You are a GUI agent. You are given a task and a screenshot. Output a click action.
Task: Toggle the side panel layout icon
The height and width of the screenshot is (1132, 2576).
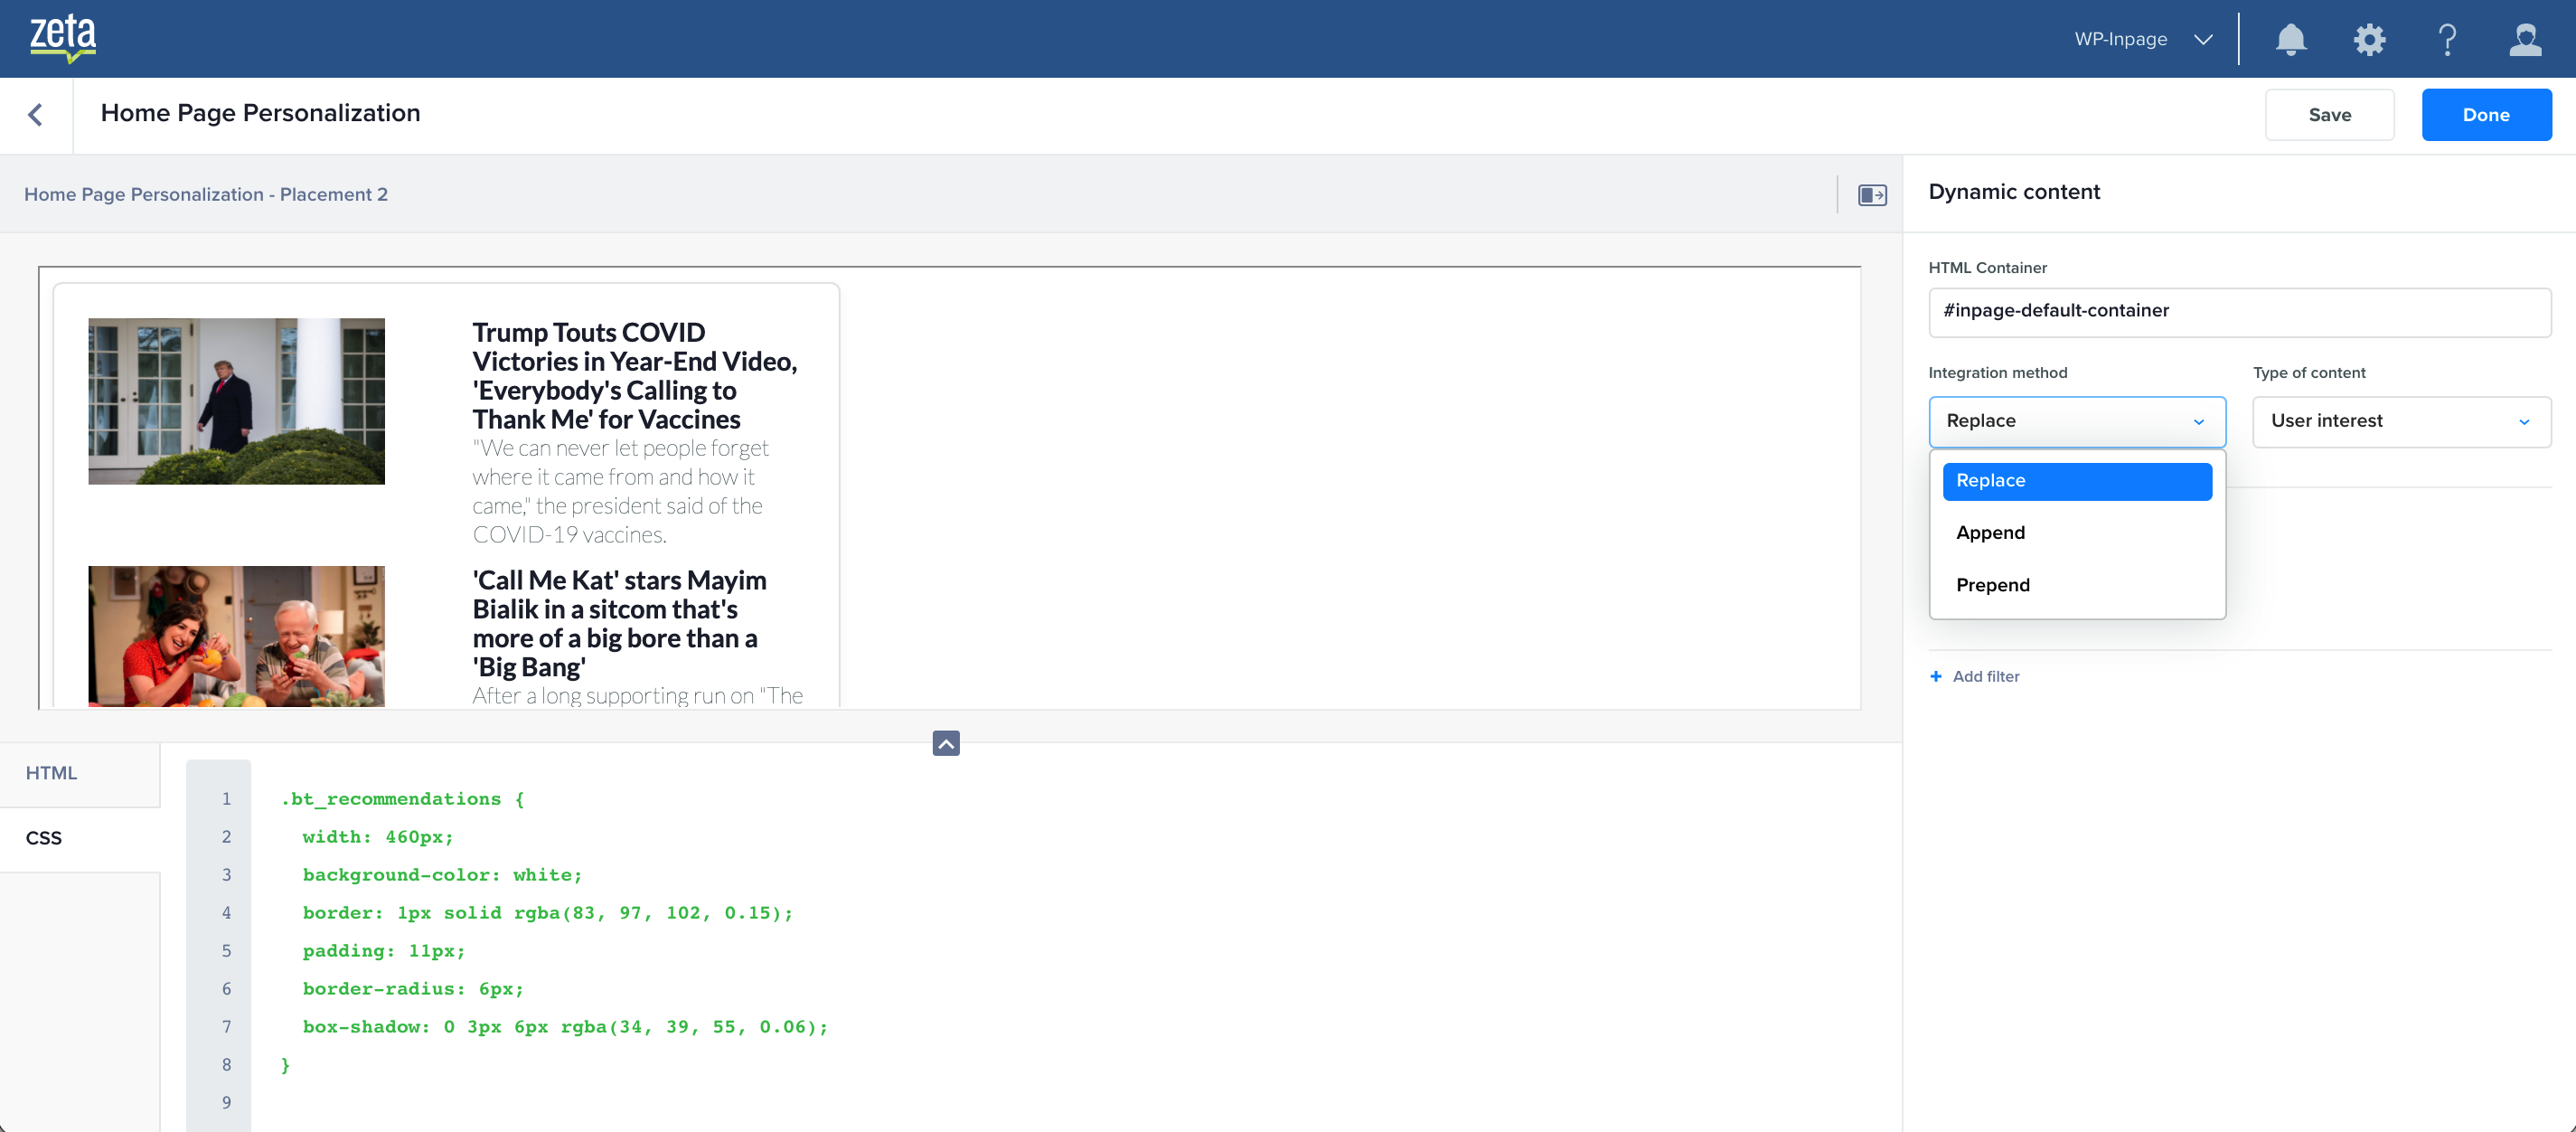(x=1872, y=195)
